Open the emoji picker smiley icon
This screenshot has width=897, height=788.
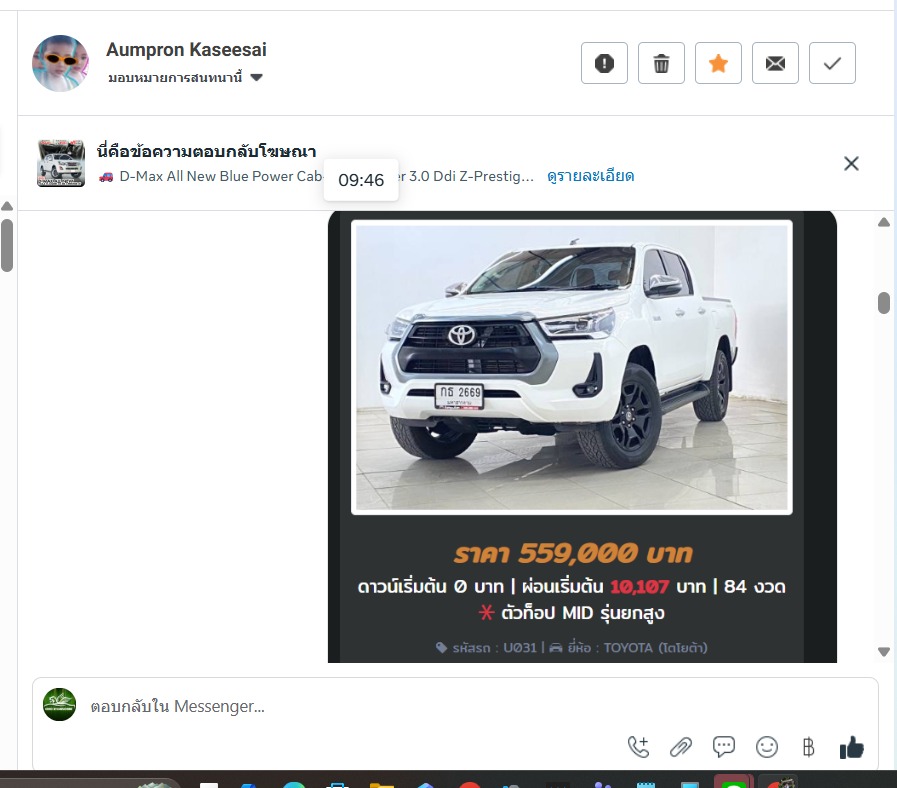[x=767, y=747]
